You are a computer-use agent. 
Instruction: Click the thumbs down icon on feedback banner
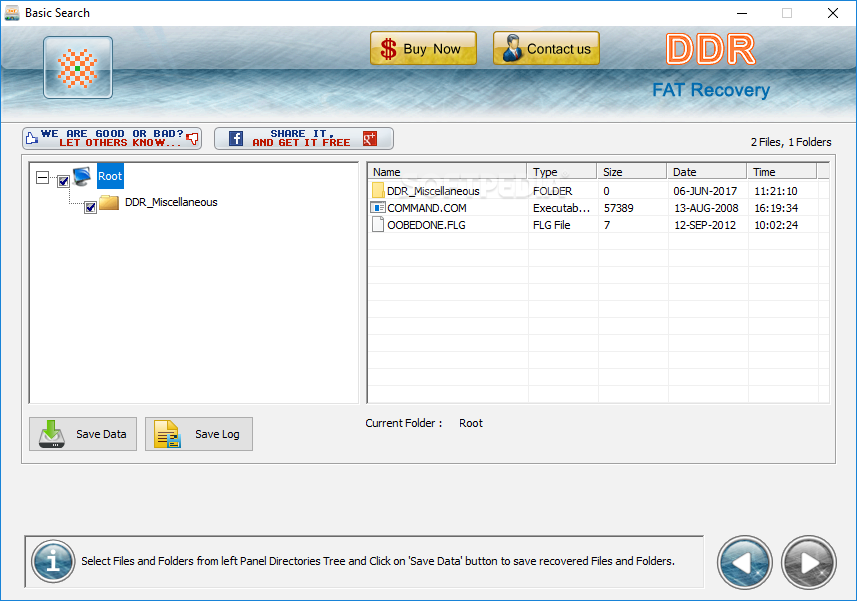192,138
